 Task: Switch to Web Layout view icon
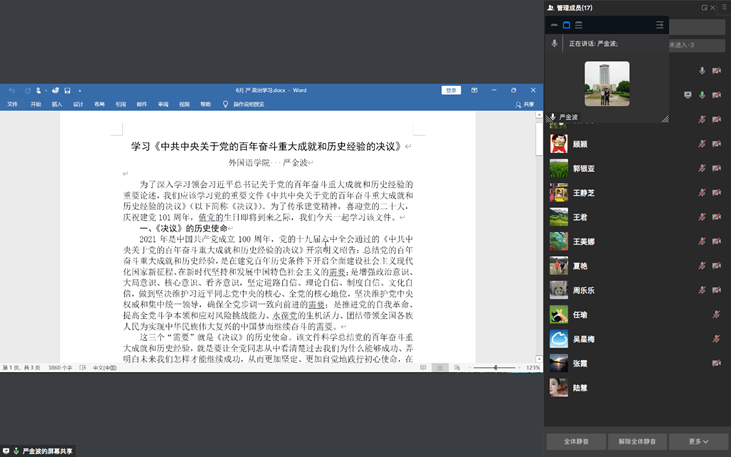tap(457, 368)
